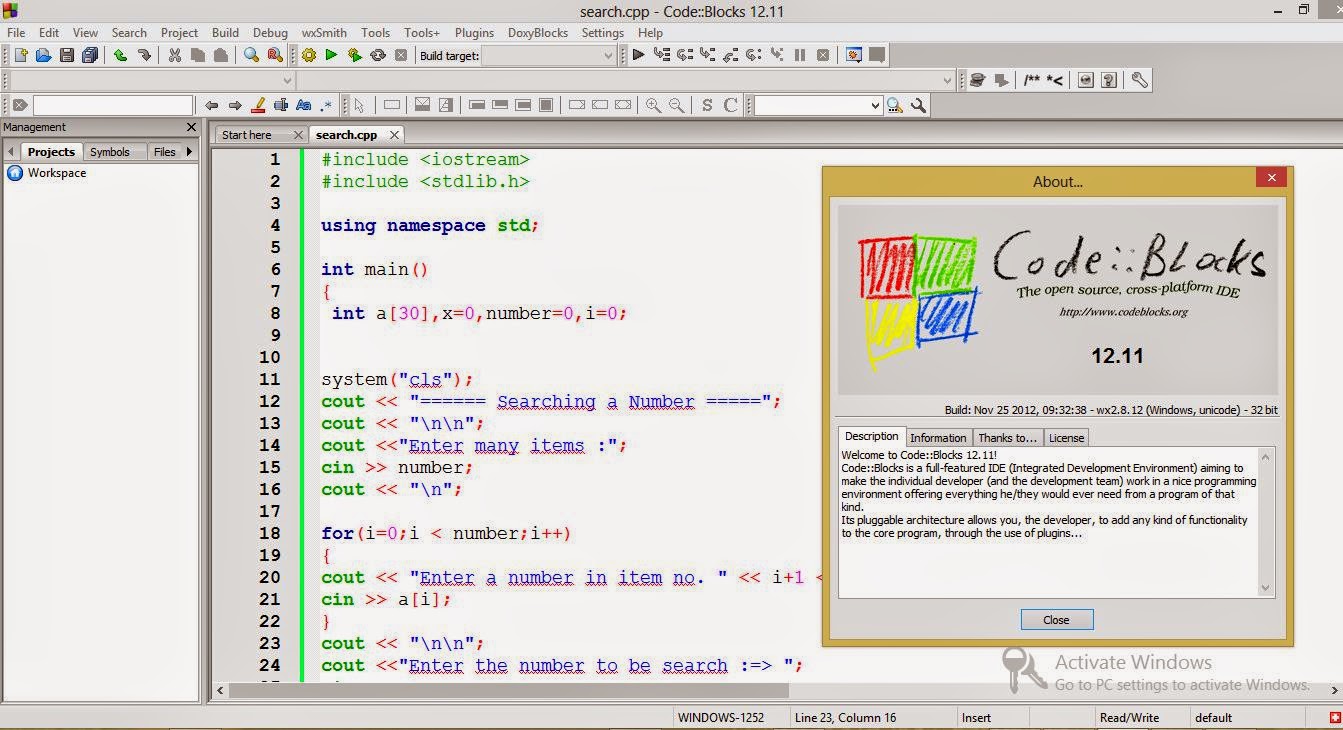Click the Build and run icon

click(354, 56)
